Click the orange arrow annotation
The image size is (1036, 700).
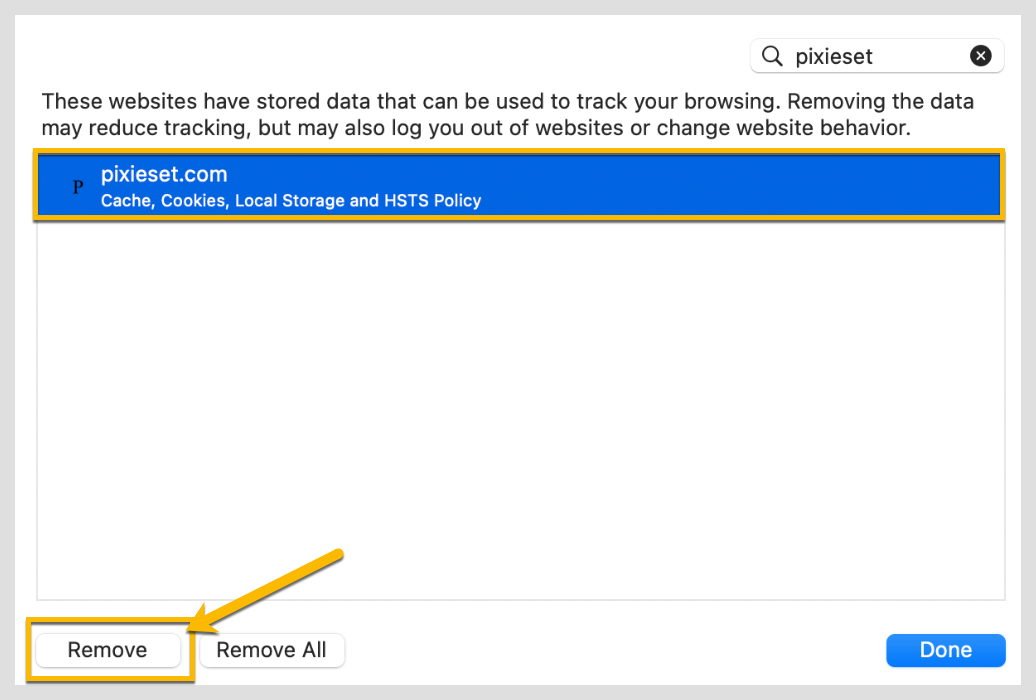[x=270, y=591]
